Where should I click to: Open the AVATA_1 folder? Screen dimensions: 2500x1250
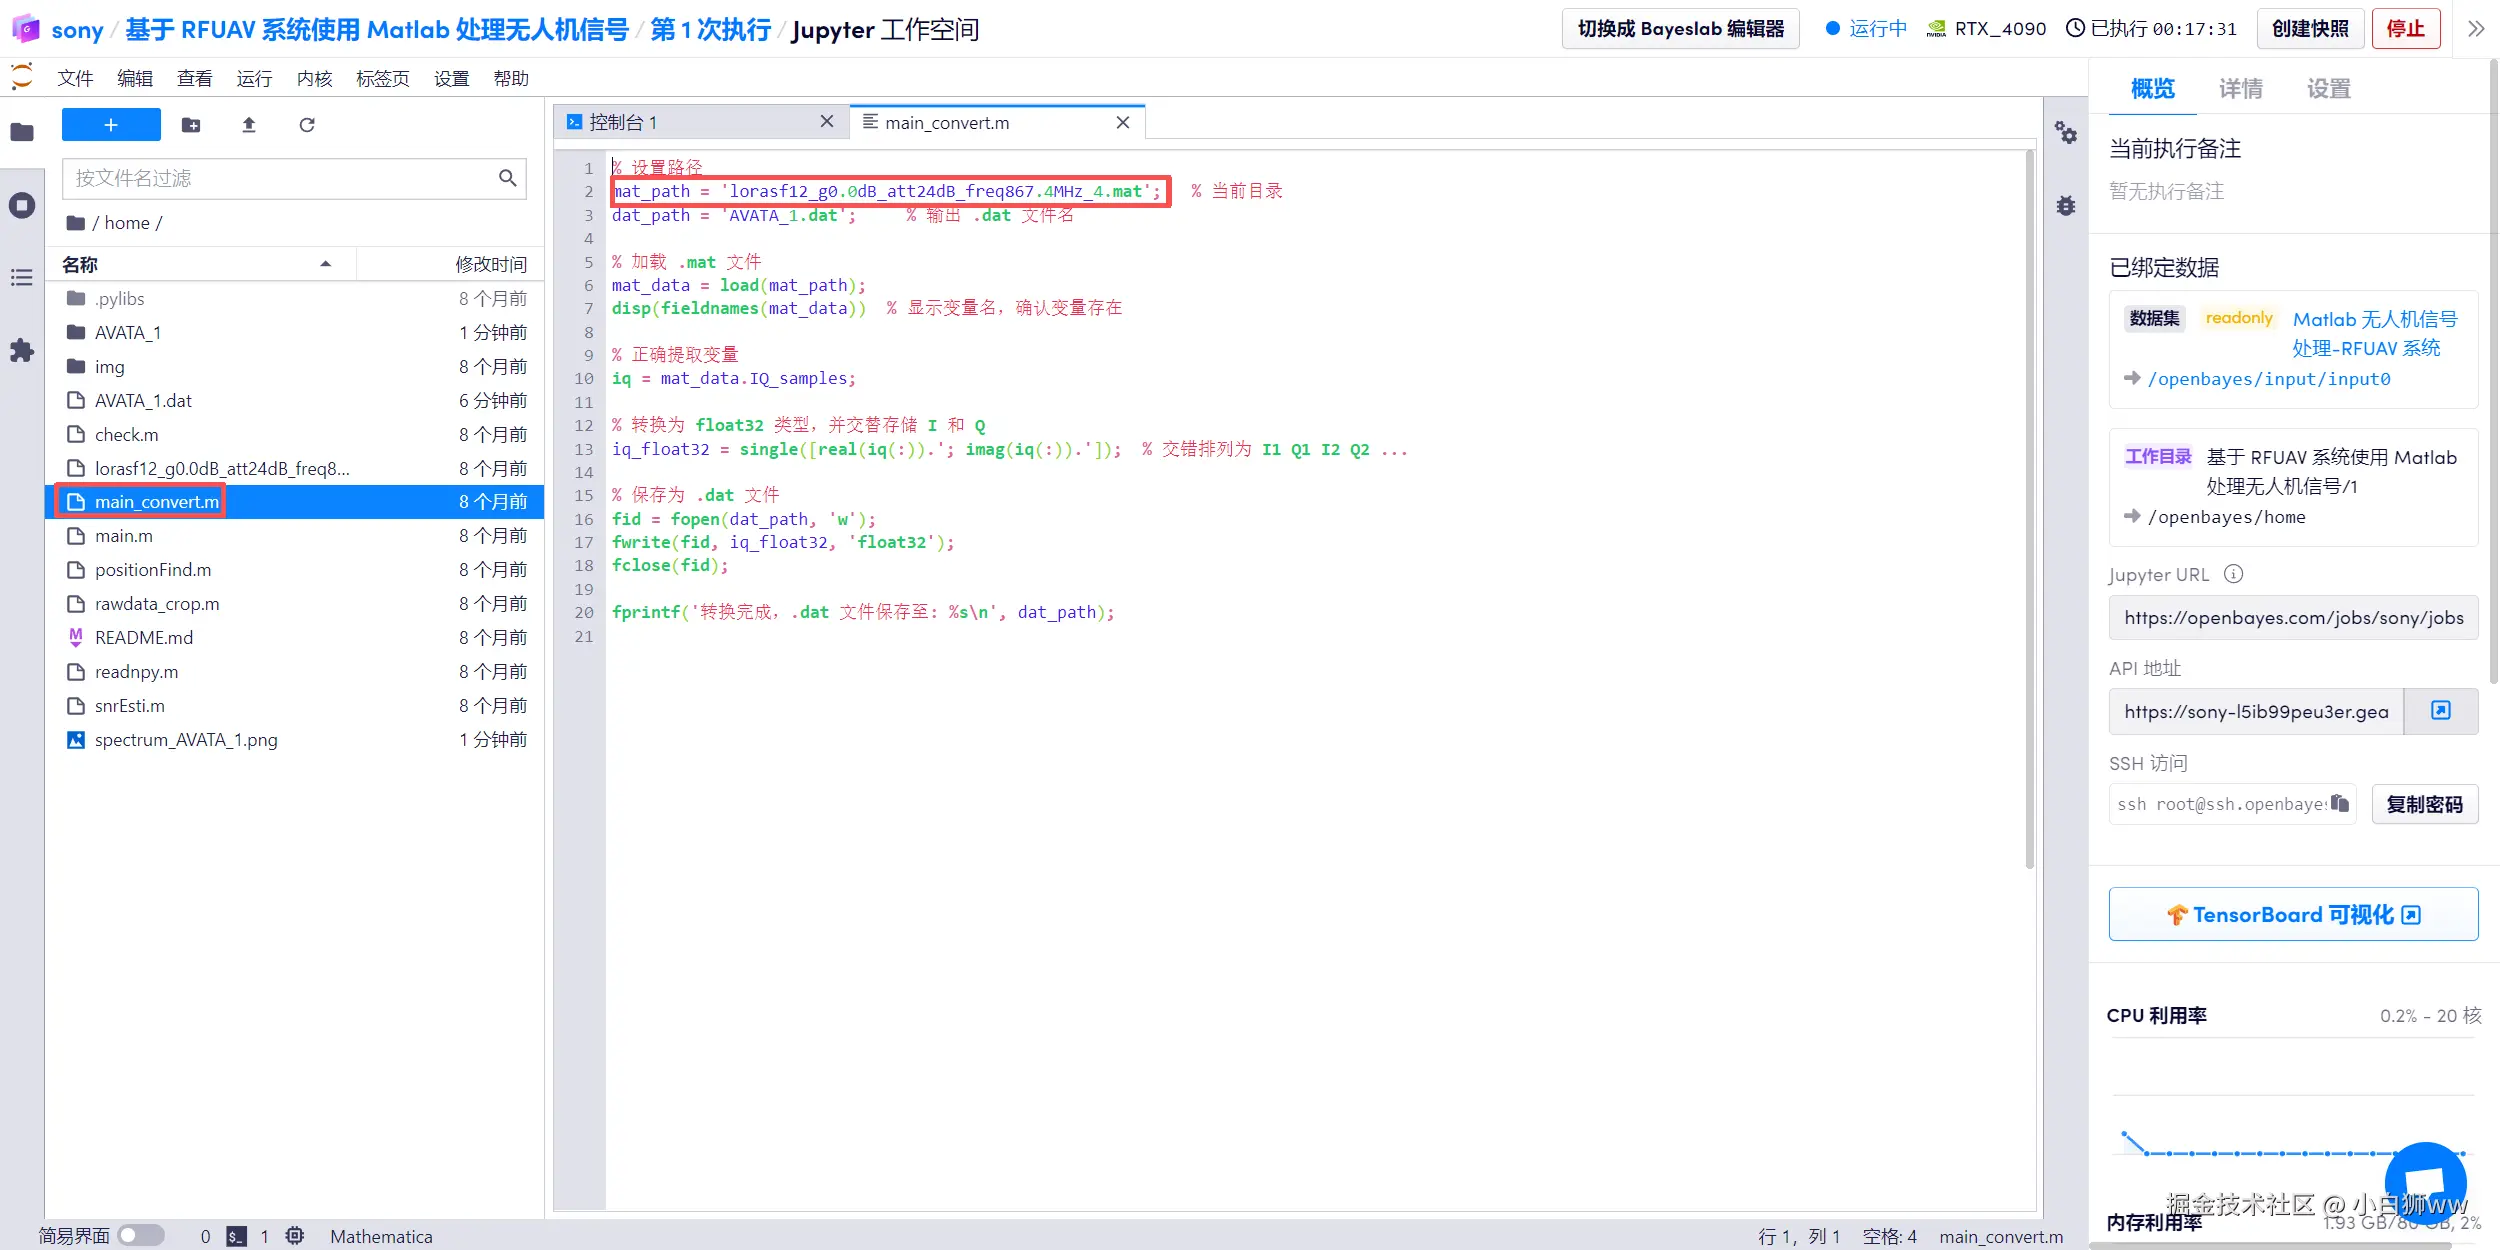coord(128,333)
